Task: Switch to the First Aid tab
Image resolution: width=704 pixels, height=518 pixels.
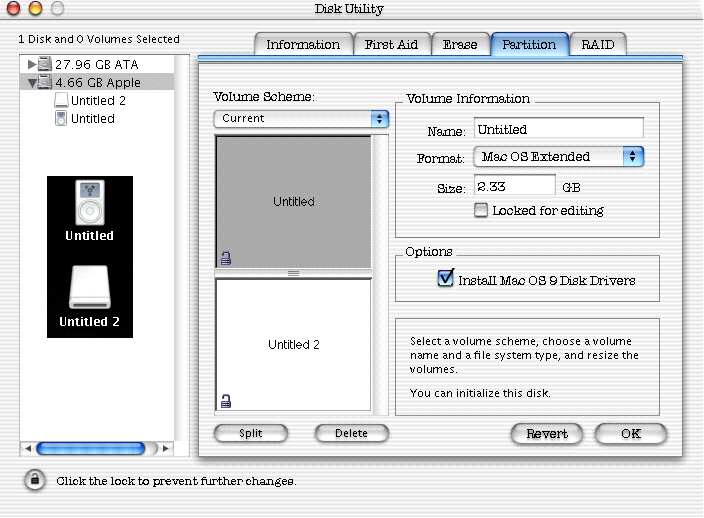Action: tap(392, 44)
